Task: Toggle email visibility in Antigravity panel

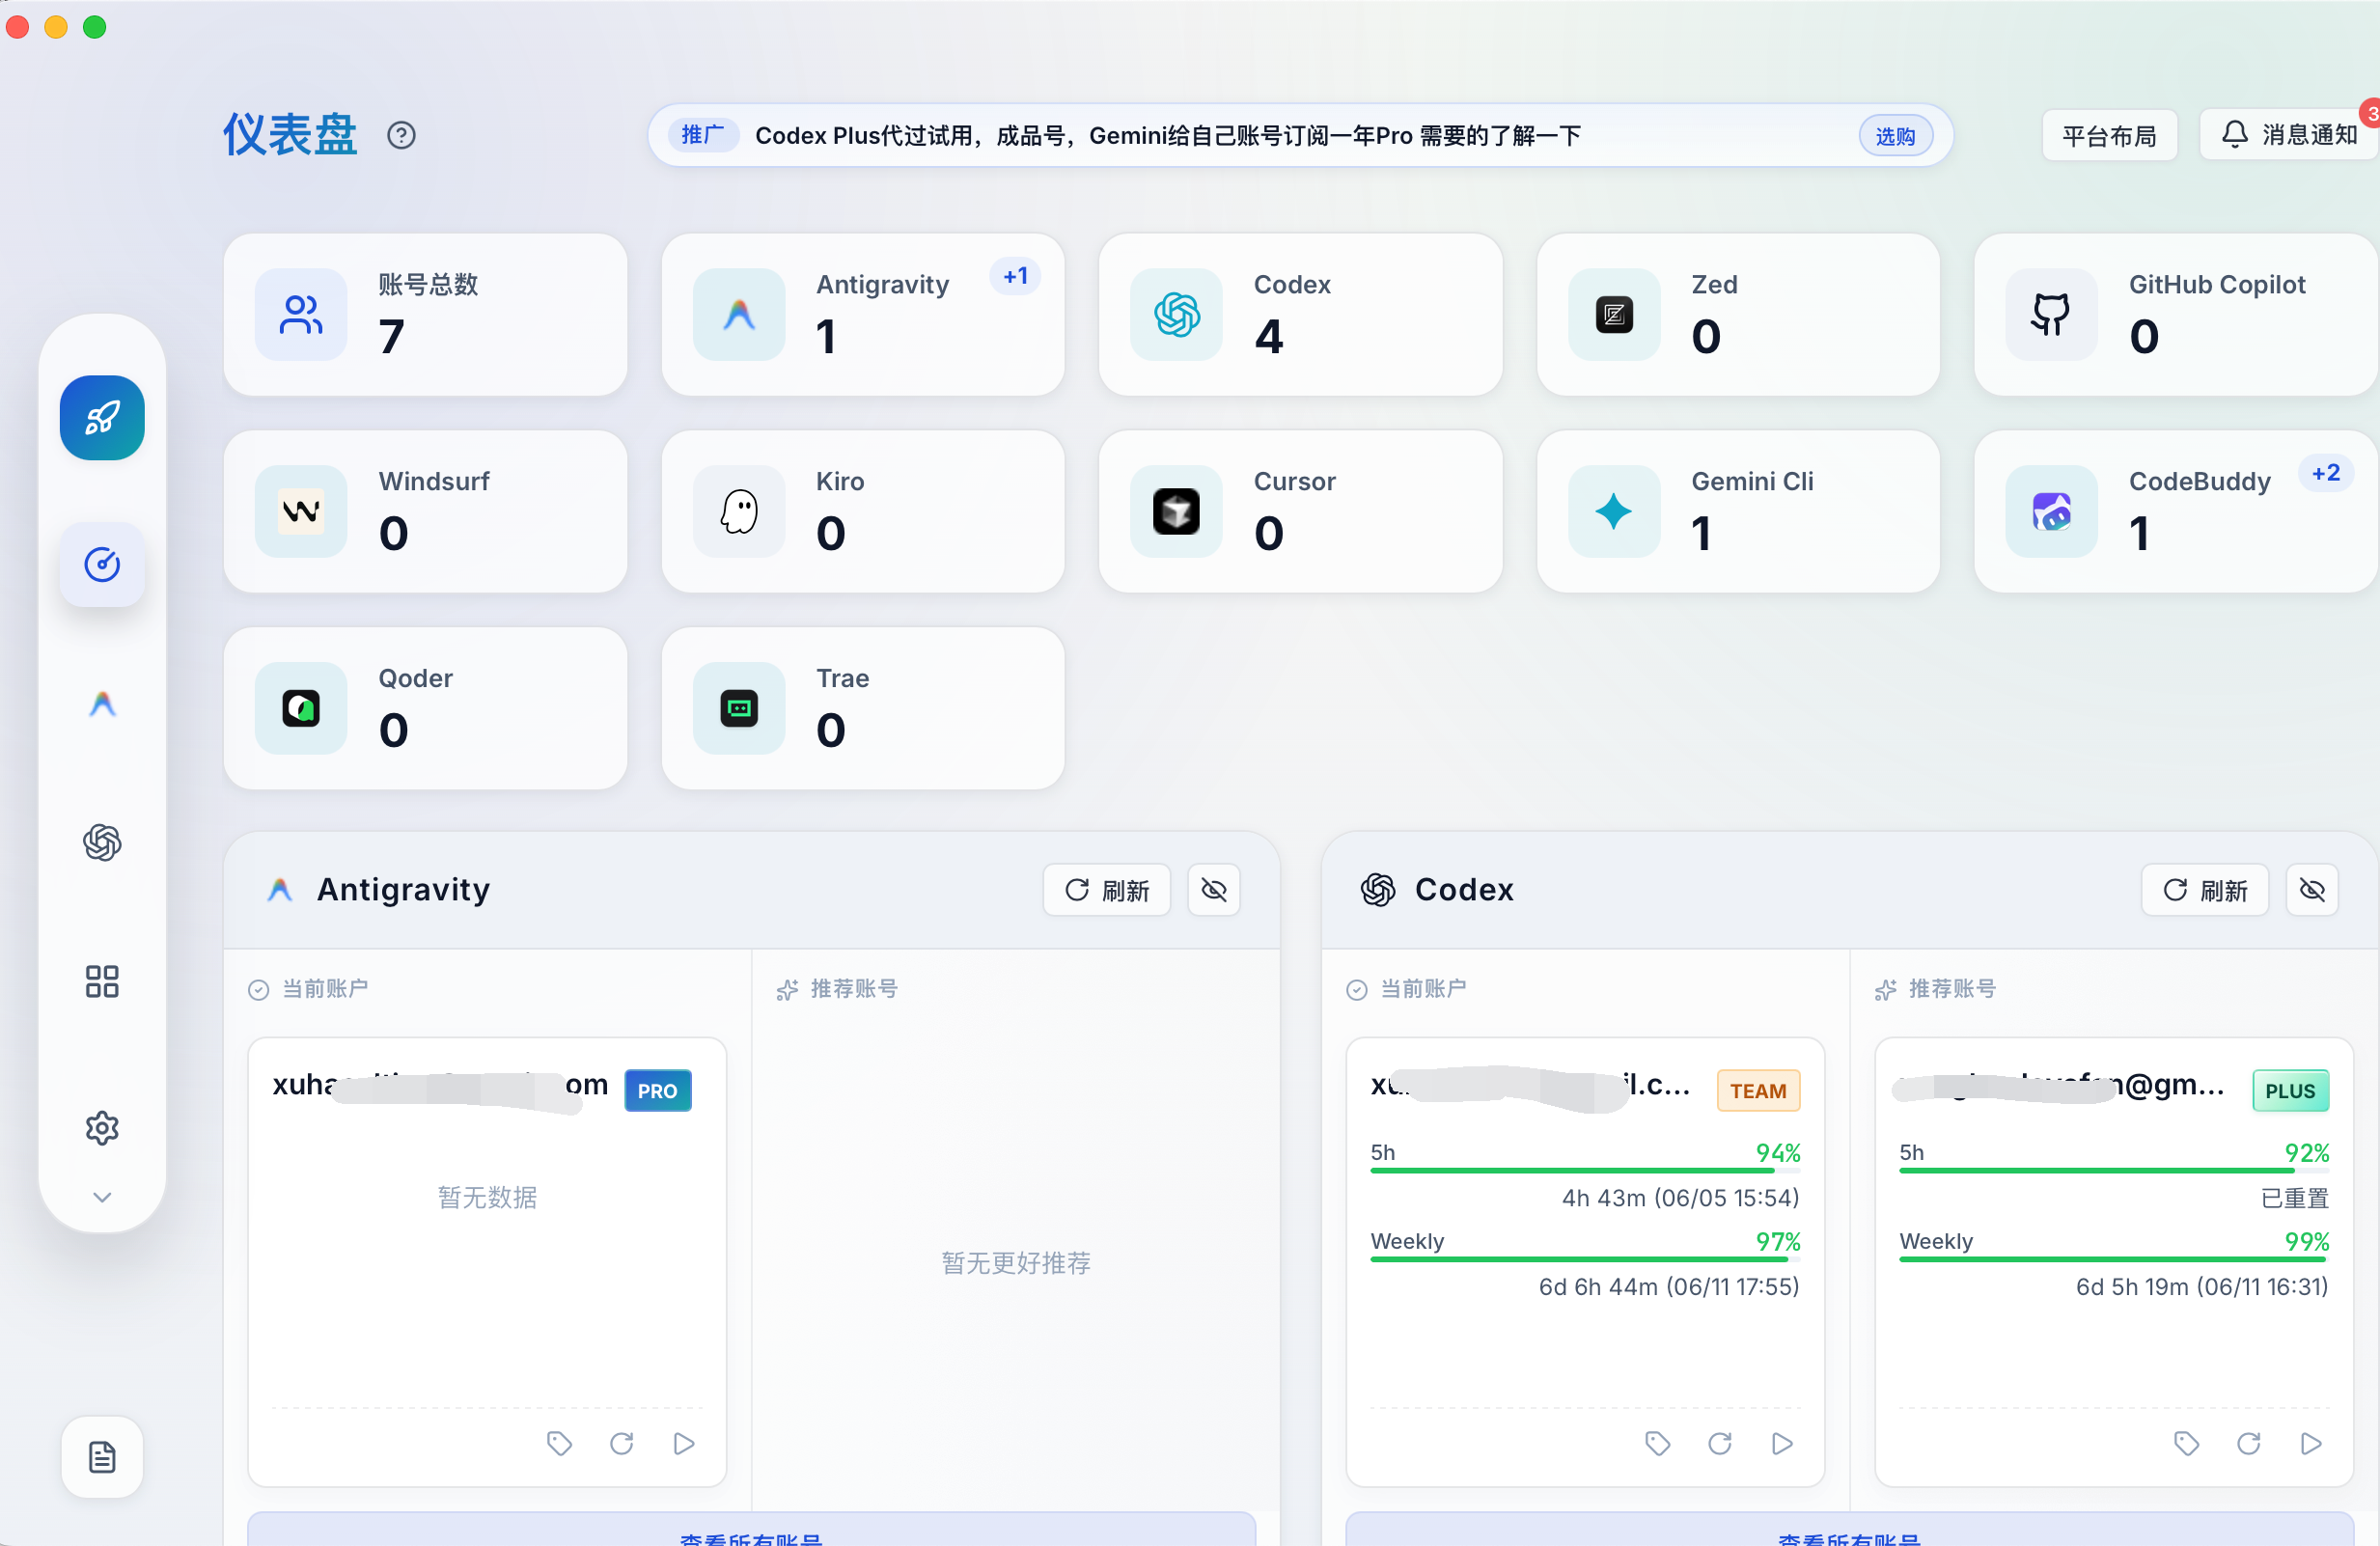Action: (1214, 890)
